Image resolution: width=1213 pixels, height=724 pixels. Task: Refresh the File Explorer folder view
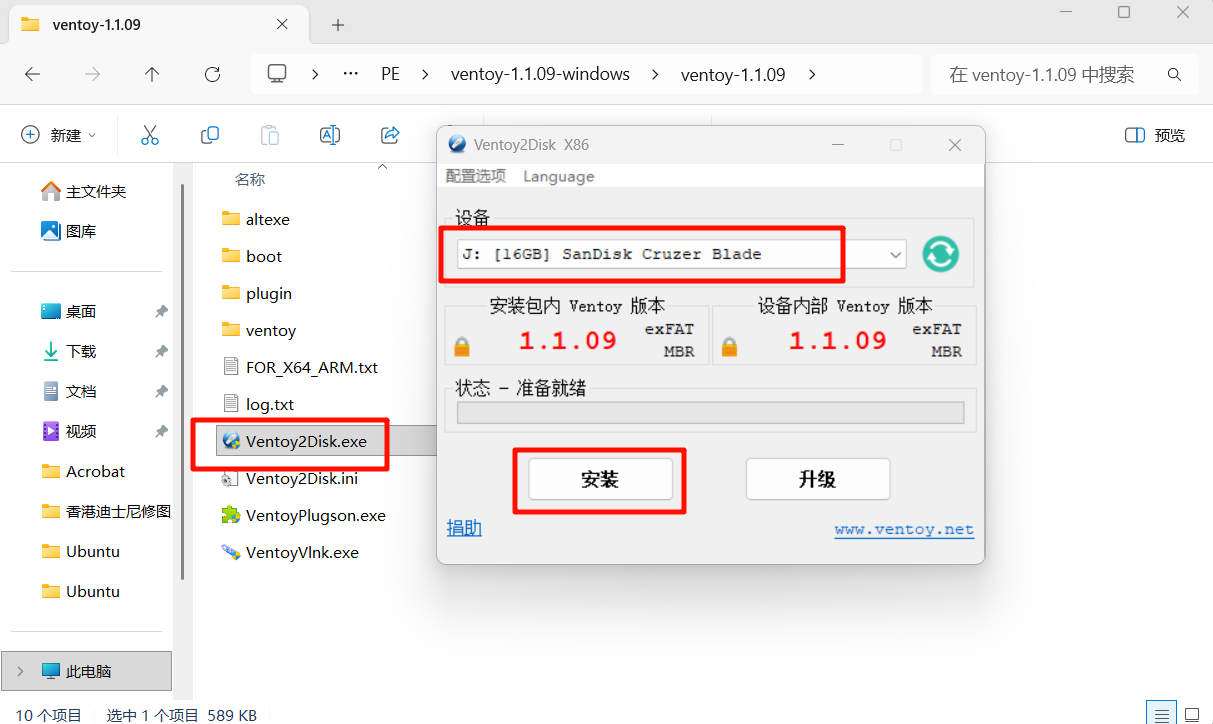click(x=212, y=74)
